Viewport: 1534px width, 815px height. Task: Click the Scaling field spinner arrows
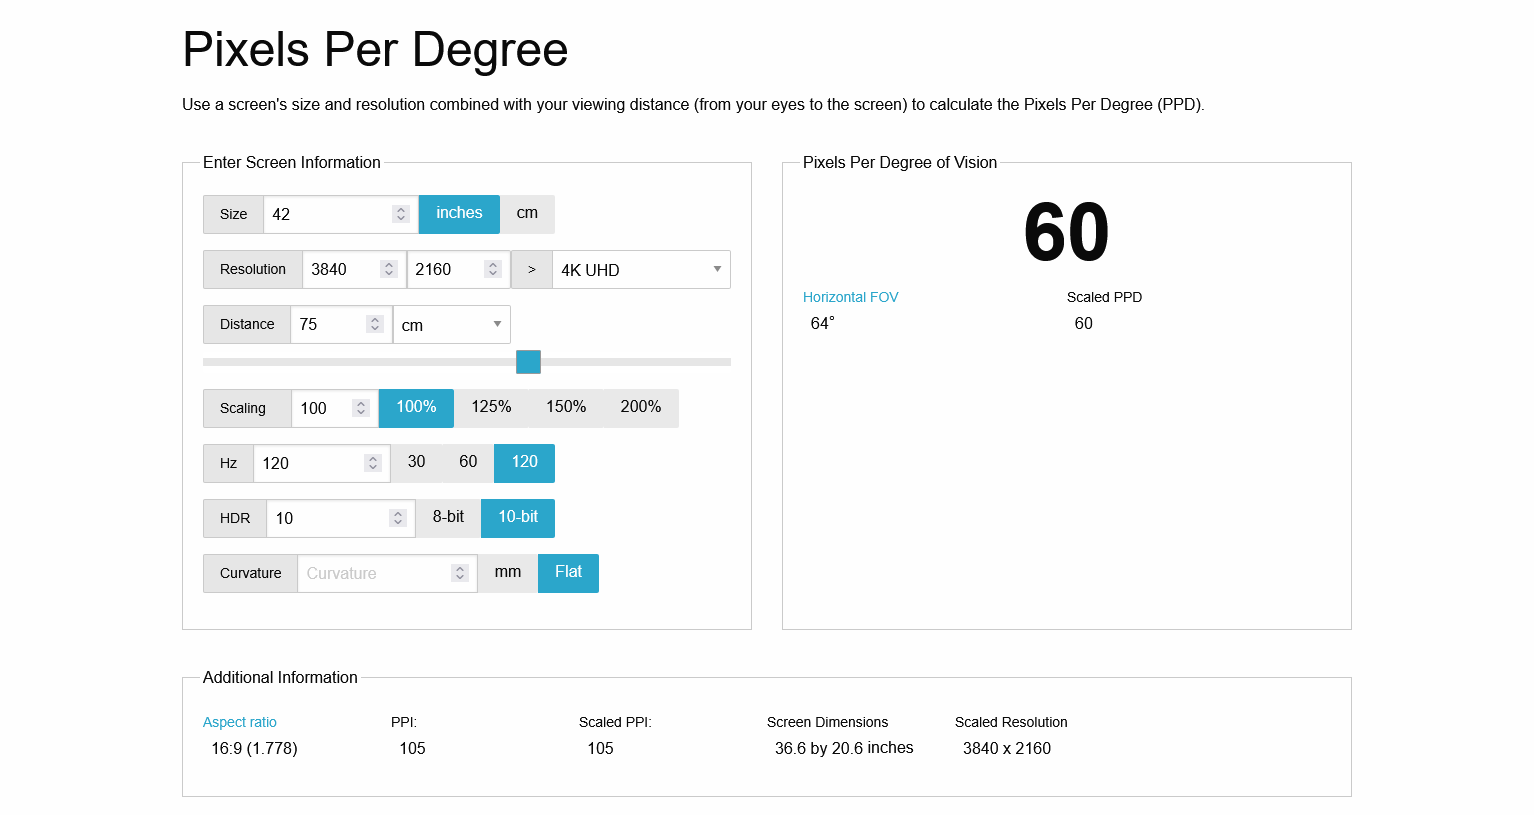tap(361, 408)
